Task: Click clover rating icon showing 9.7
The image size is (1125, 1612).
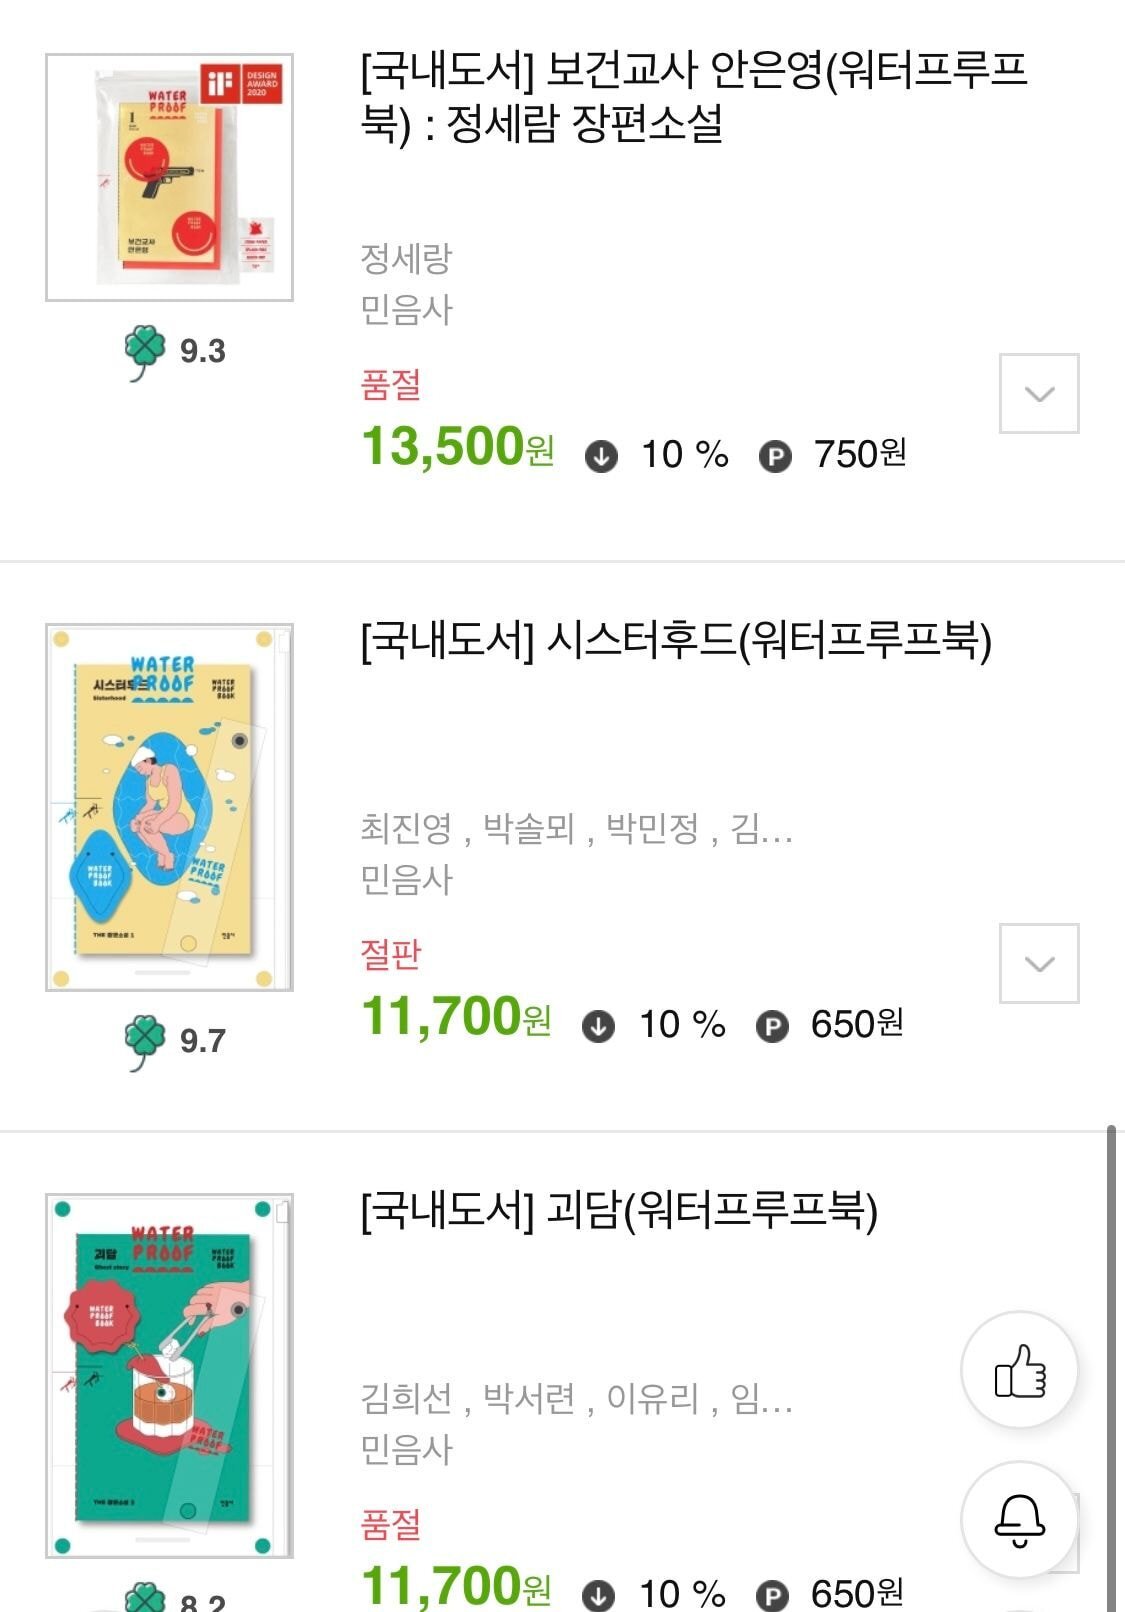Action: point(145,1041)
